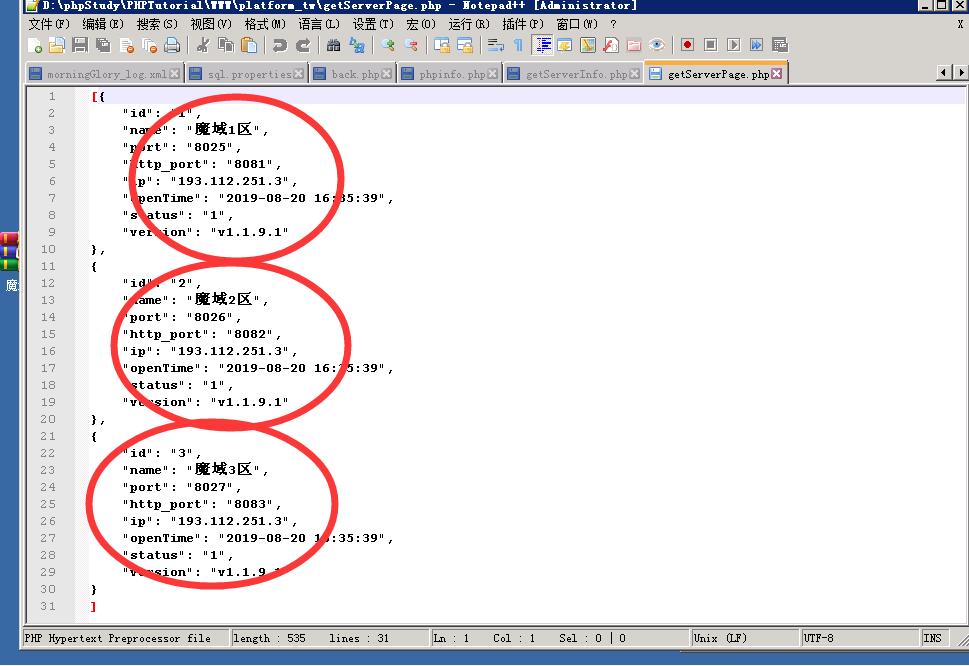969x666 pixels.
Task: Click the Print toolbar icon
Action: 172,45
